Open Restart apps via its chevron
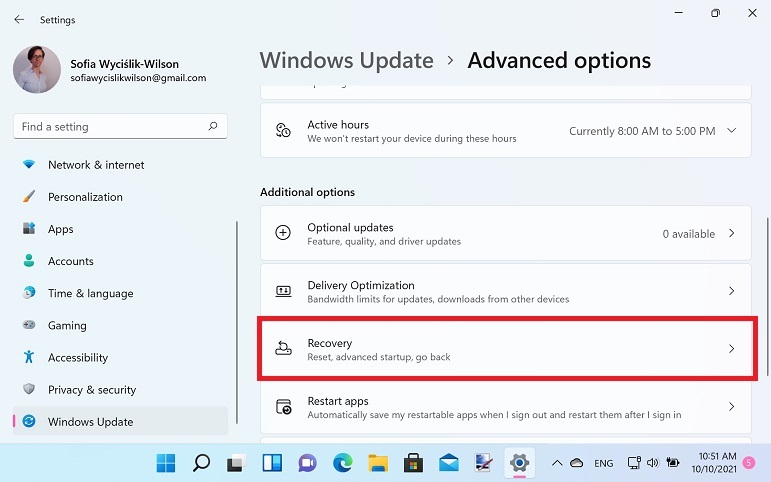Screen dimensions: 771x482 (x=732, y=407)
